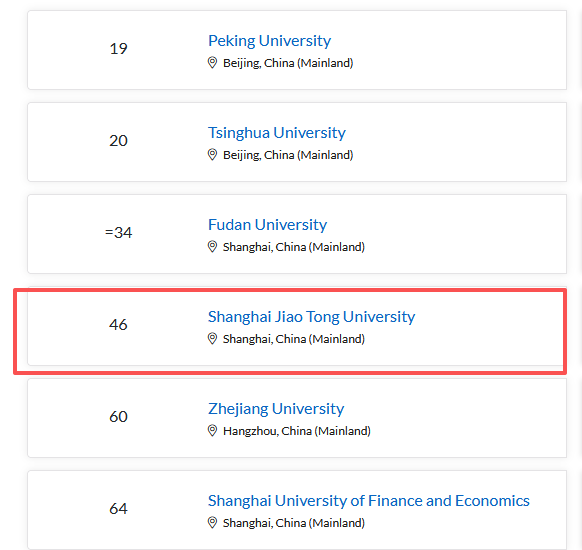
Task: Click location pin icon under Fudan University
Action: tap(212, 247)
